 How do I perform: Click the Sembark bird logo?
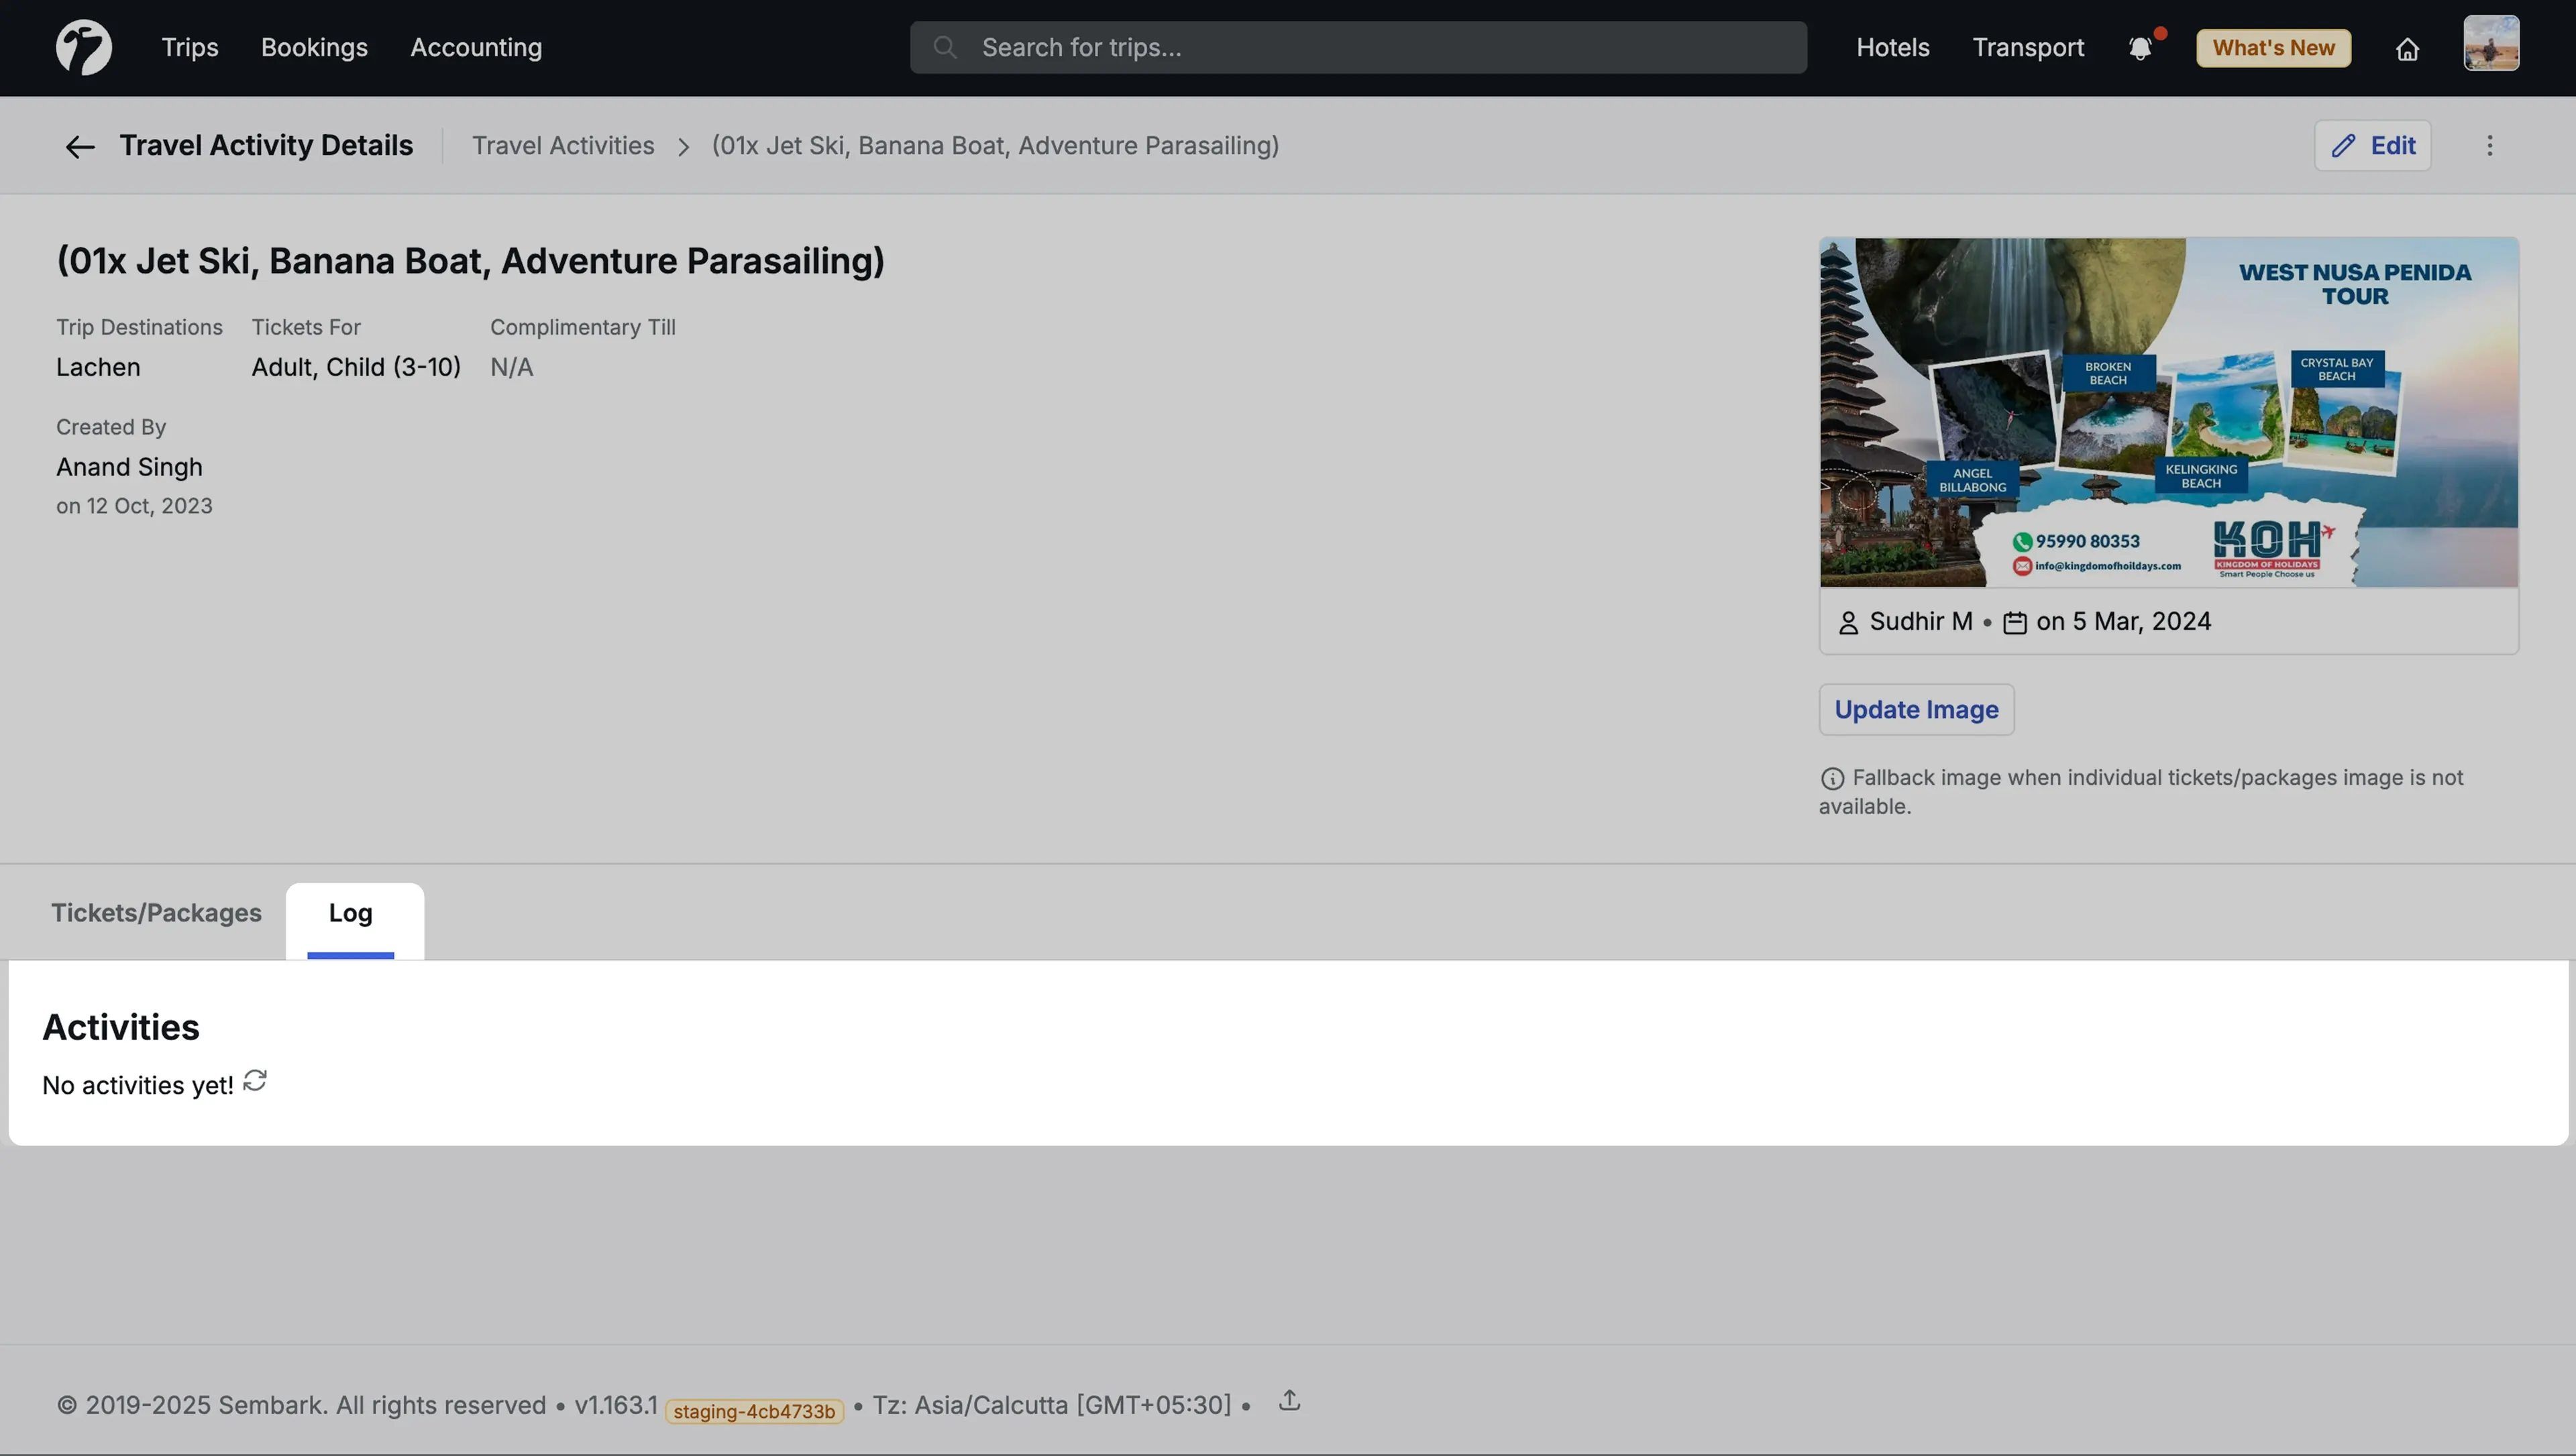83,47
